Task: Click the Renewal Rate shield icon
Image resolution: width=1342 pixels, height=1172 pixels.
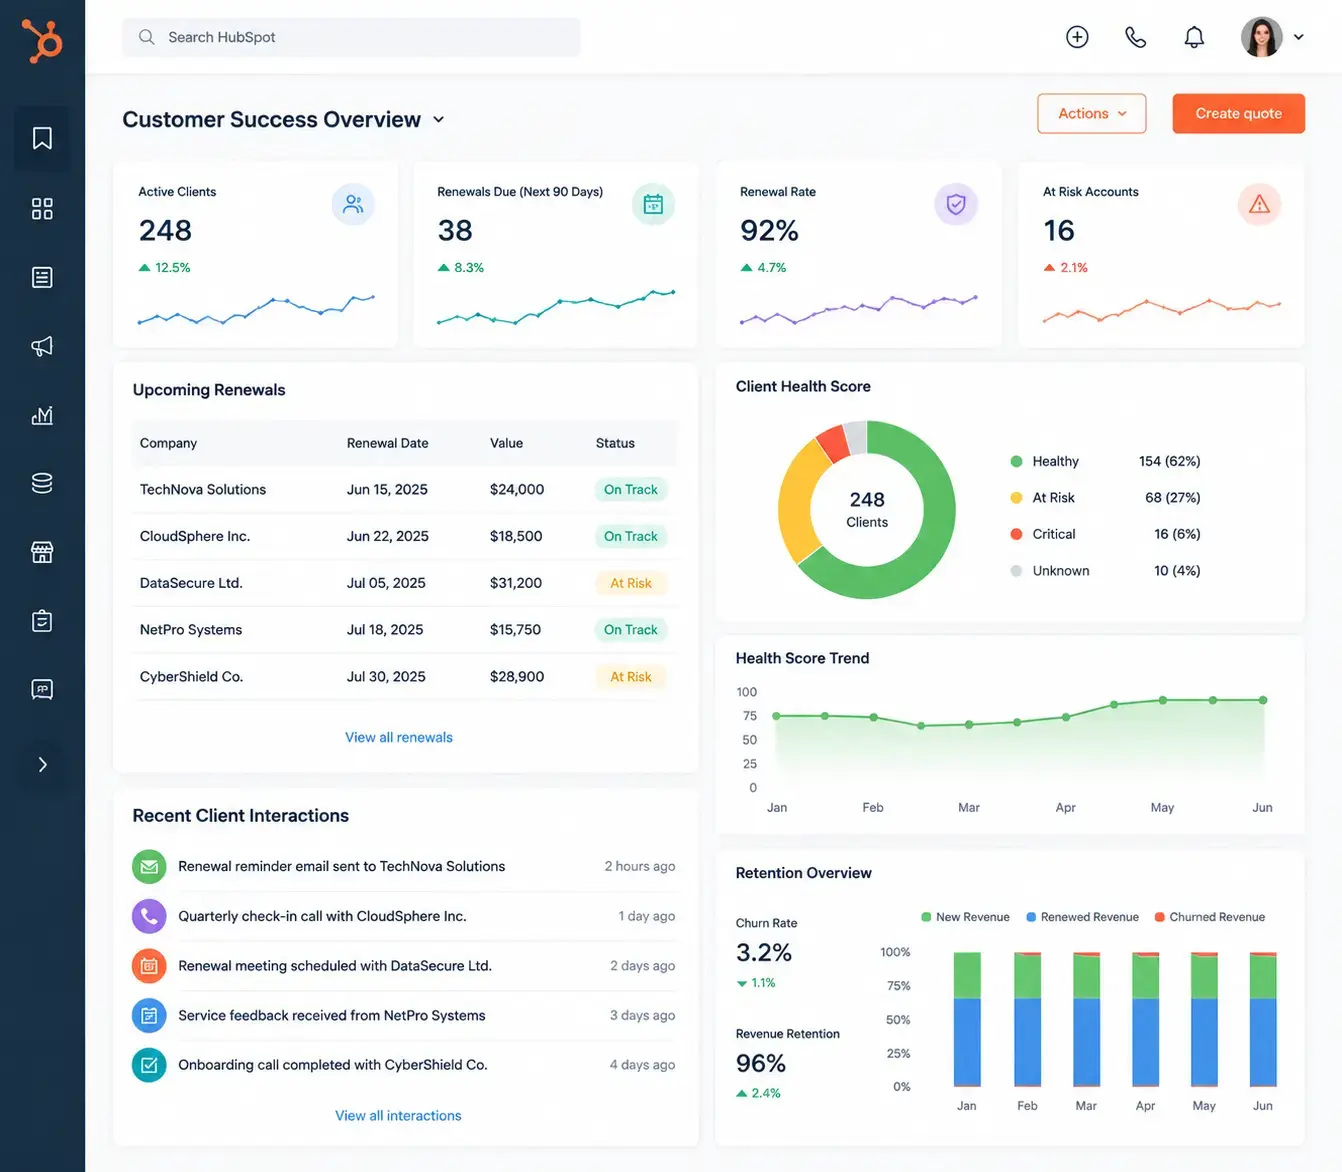Action: click(956, 204)
